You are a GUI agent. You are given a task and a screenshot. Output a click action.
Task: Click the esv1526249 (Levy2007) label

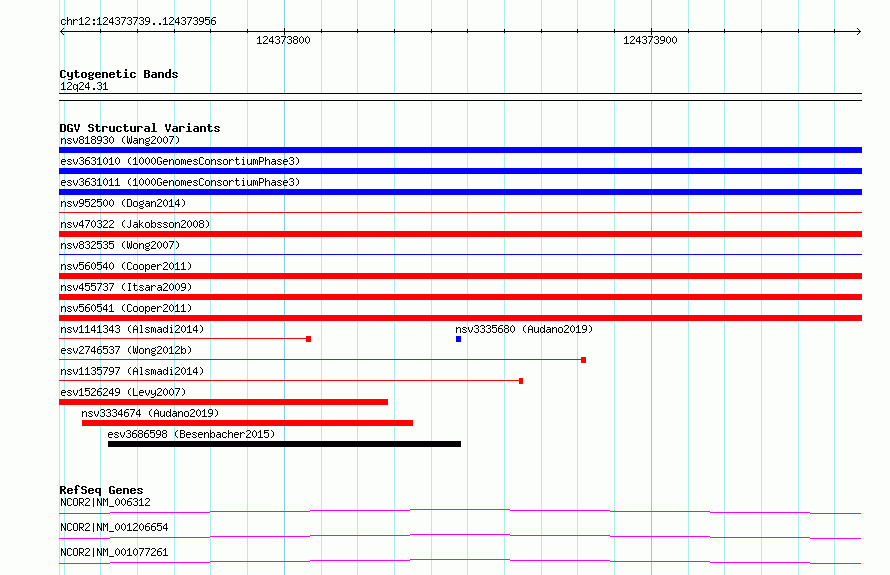[x=123, y=392]
